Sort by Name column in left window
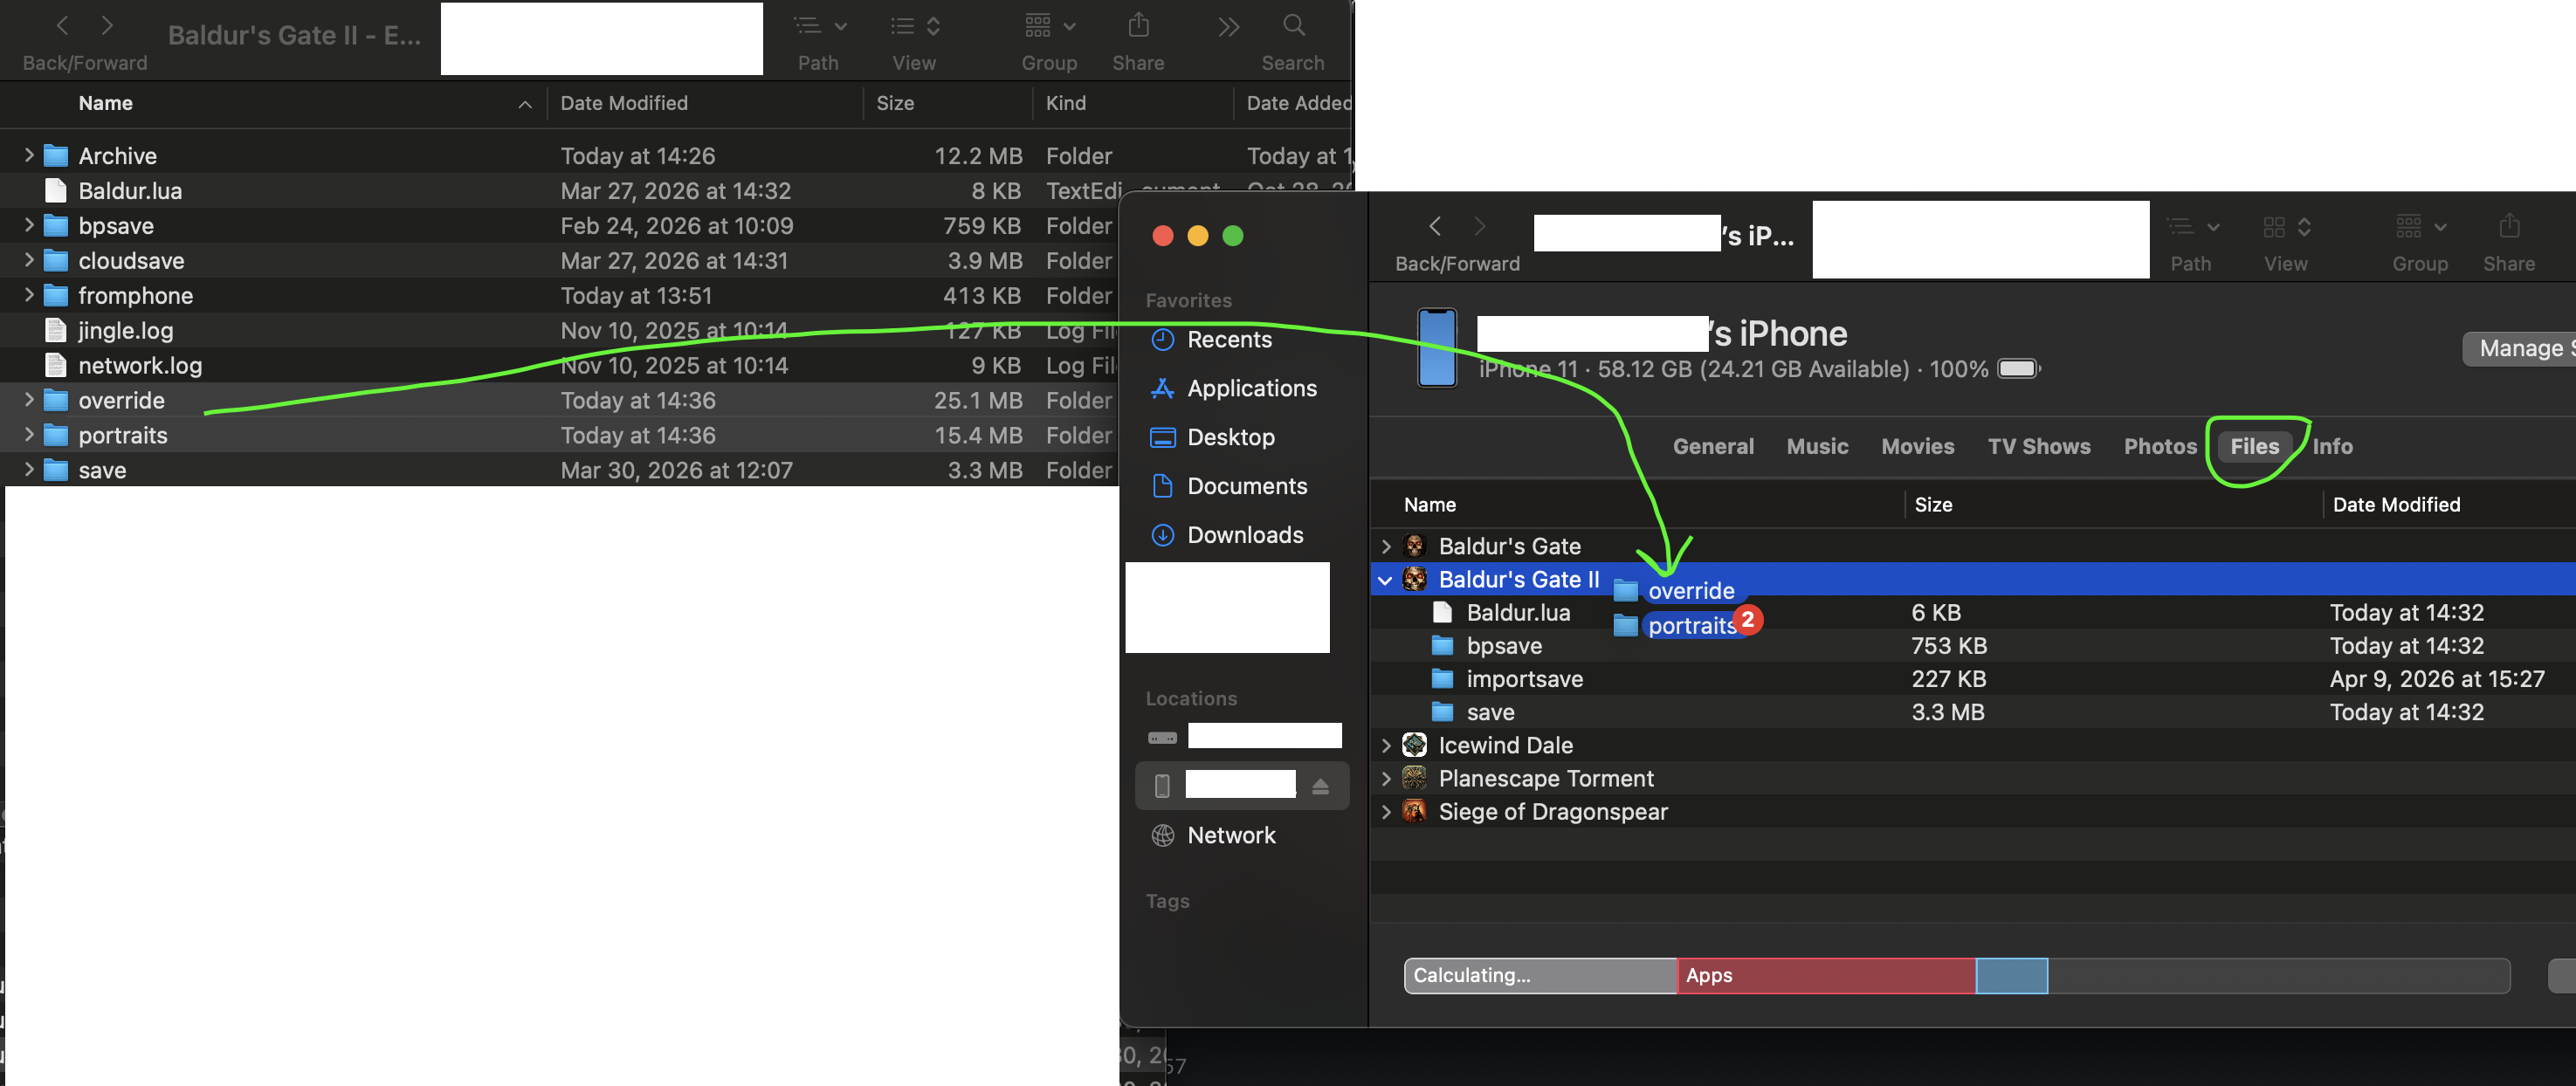Image resolution: width=2576 pixels, height=1086 pixels. [x=106, y=103]
